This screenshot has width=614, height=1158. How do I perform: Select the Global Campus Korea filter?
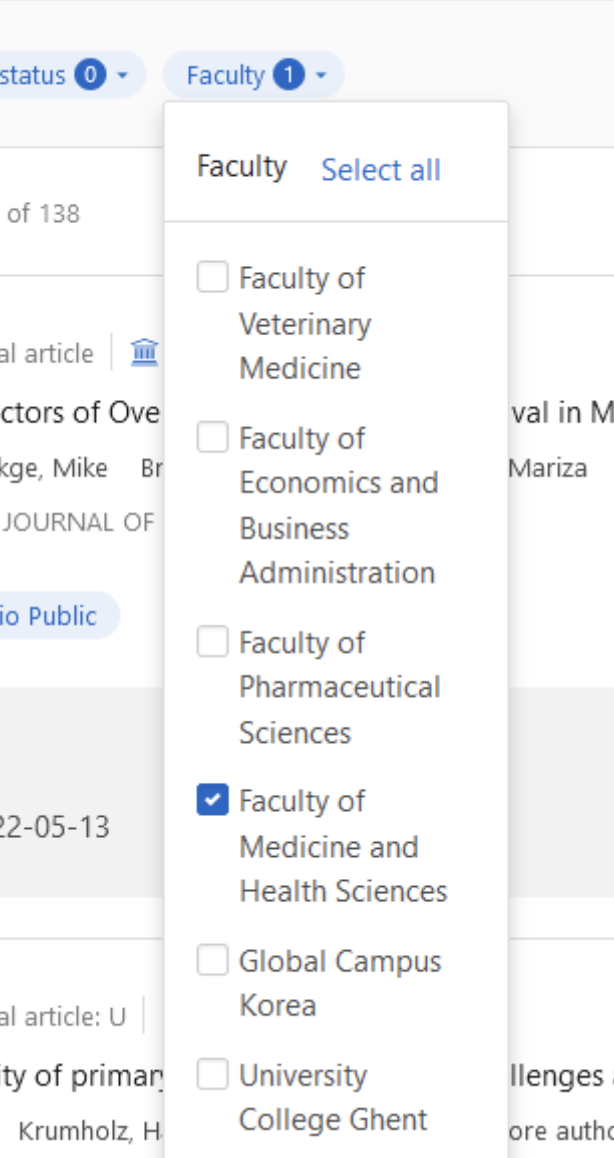[x=212, y=961]
